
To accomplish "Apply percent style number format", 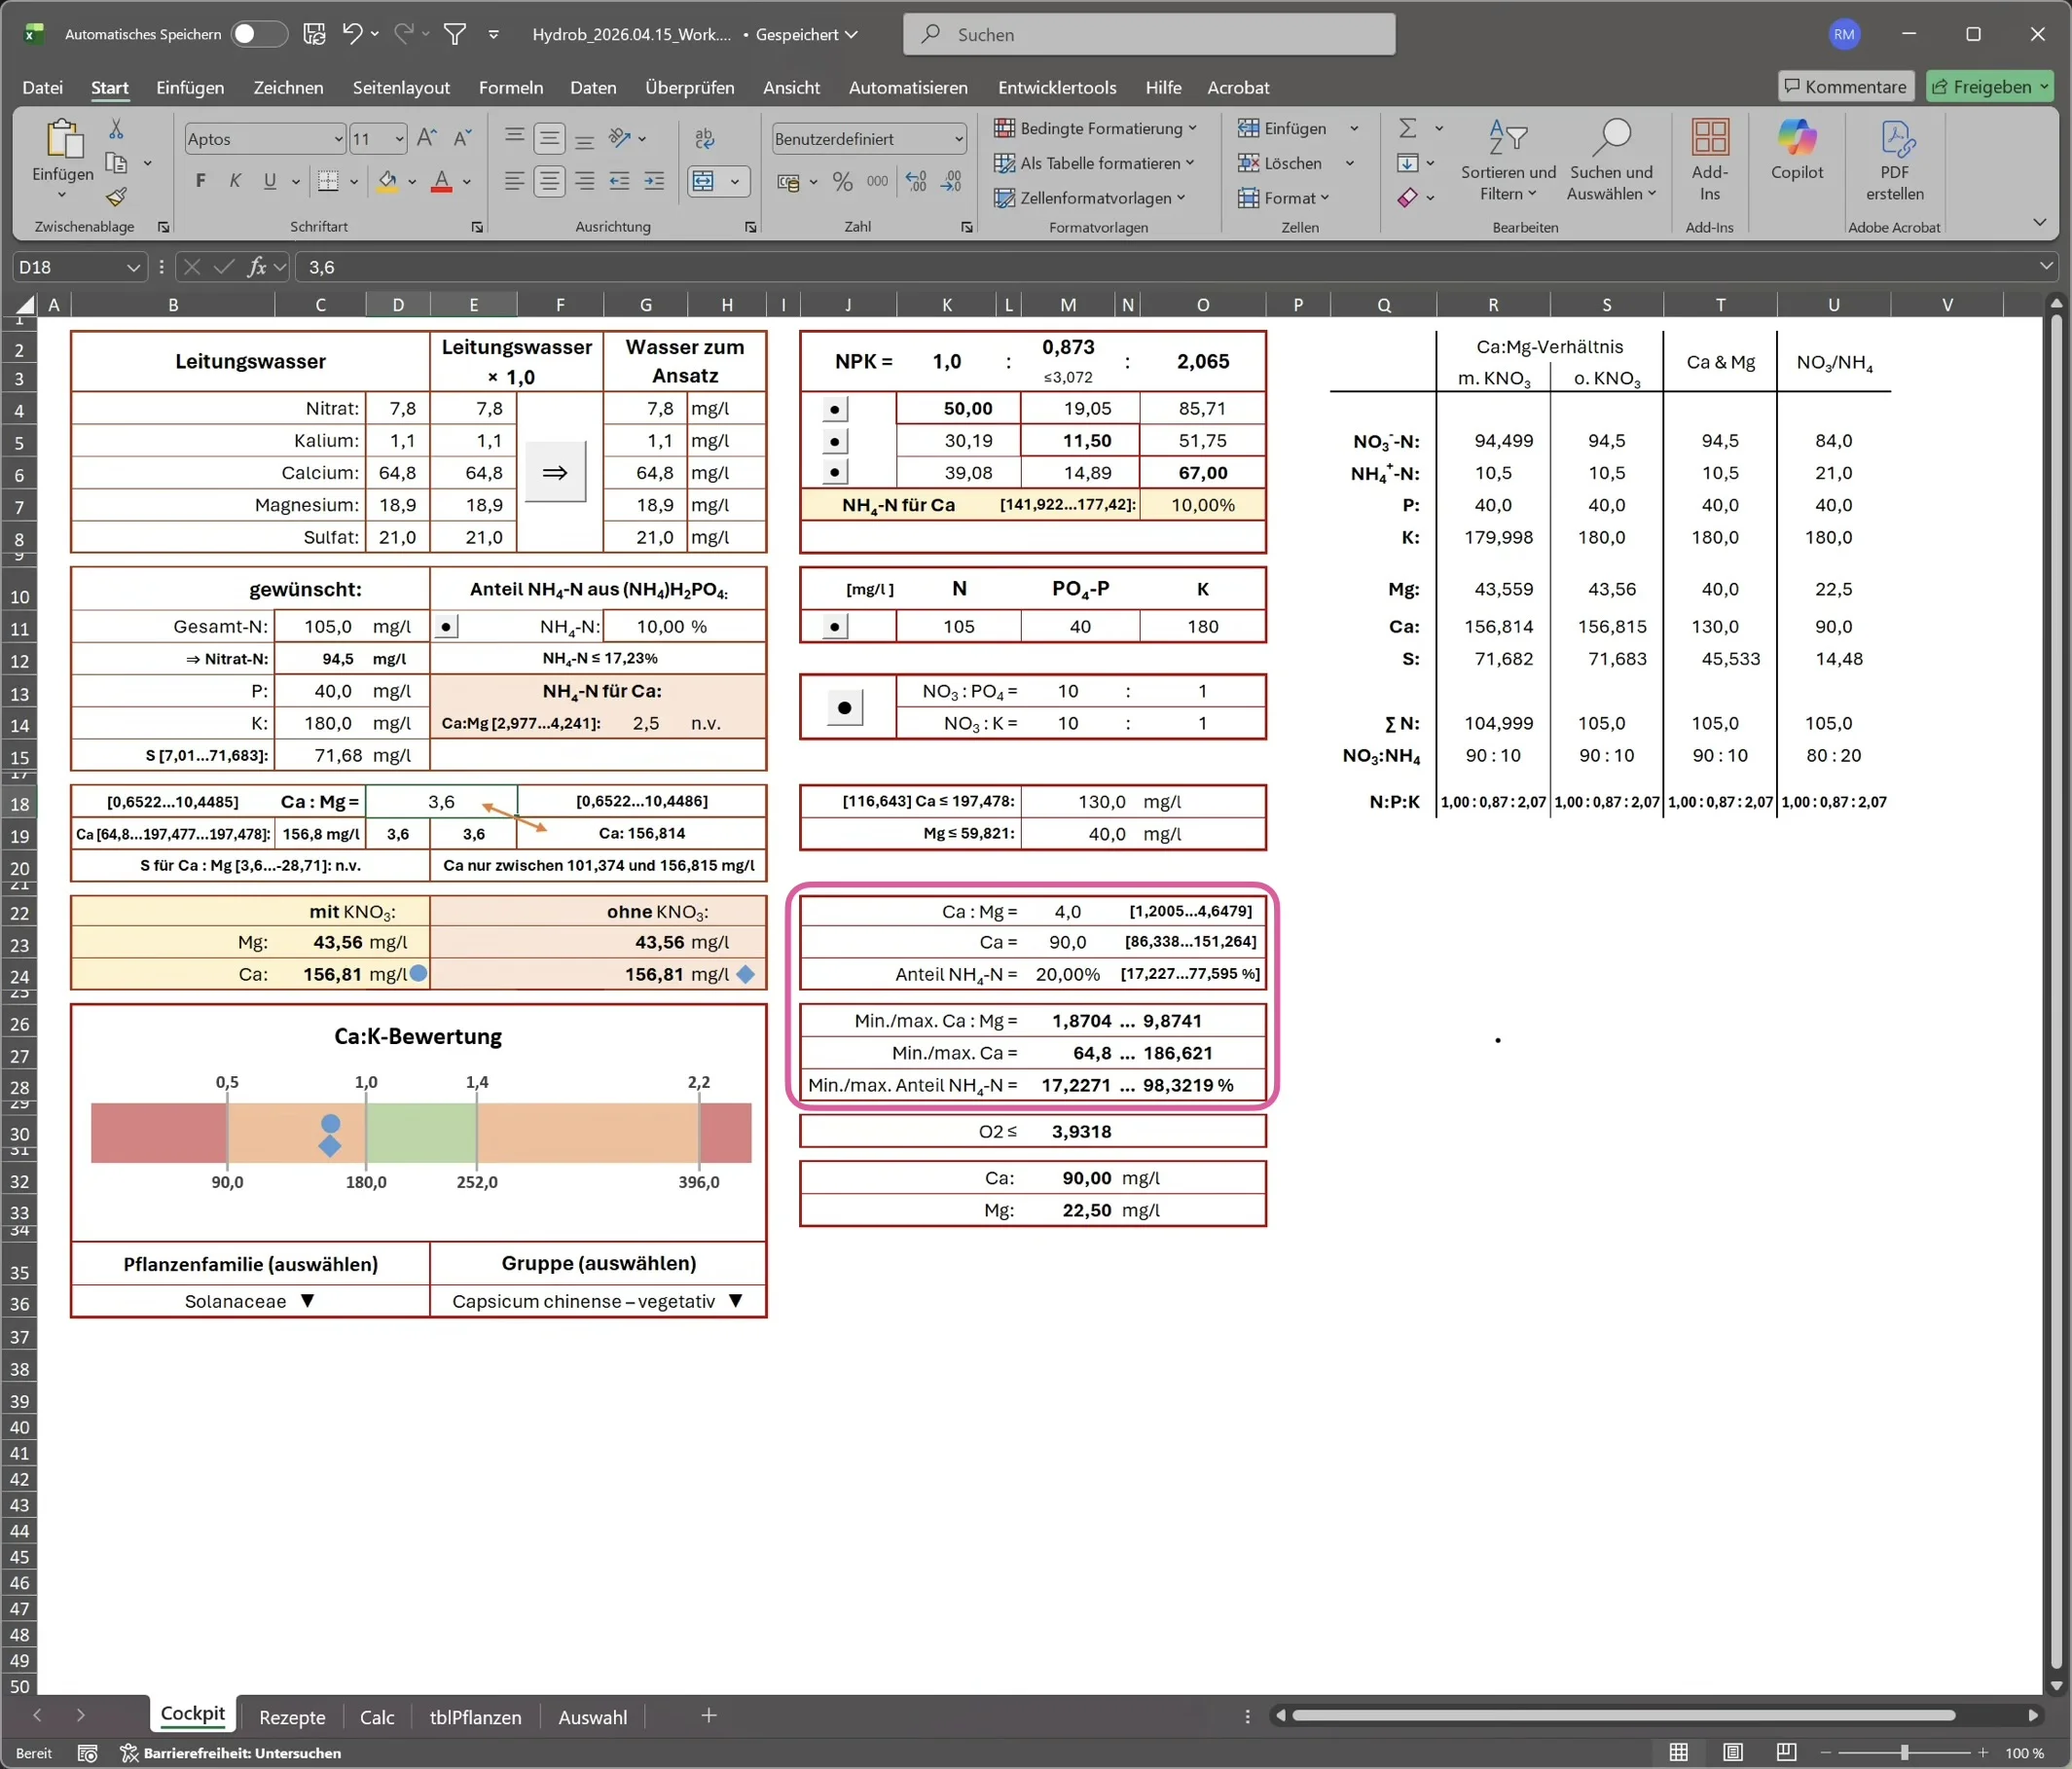I will [x=843, y=181].
